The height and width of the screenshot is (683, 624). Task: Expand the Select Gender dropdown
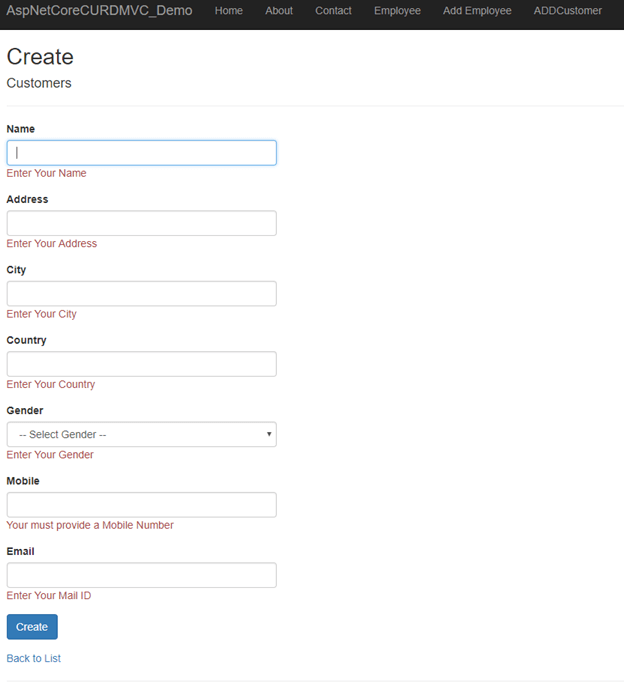(141, 434)
